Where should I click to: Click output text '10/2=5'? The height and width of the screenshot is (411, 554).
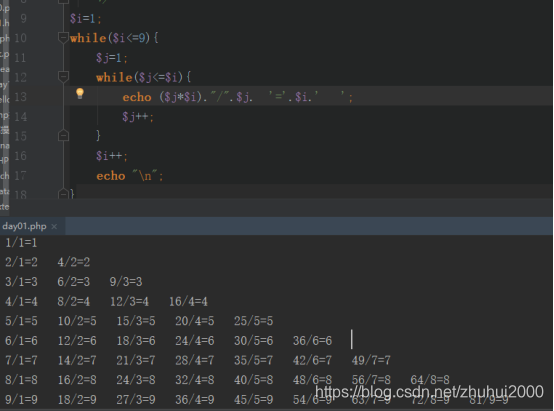(77, 321)
